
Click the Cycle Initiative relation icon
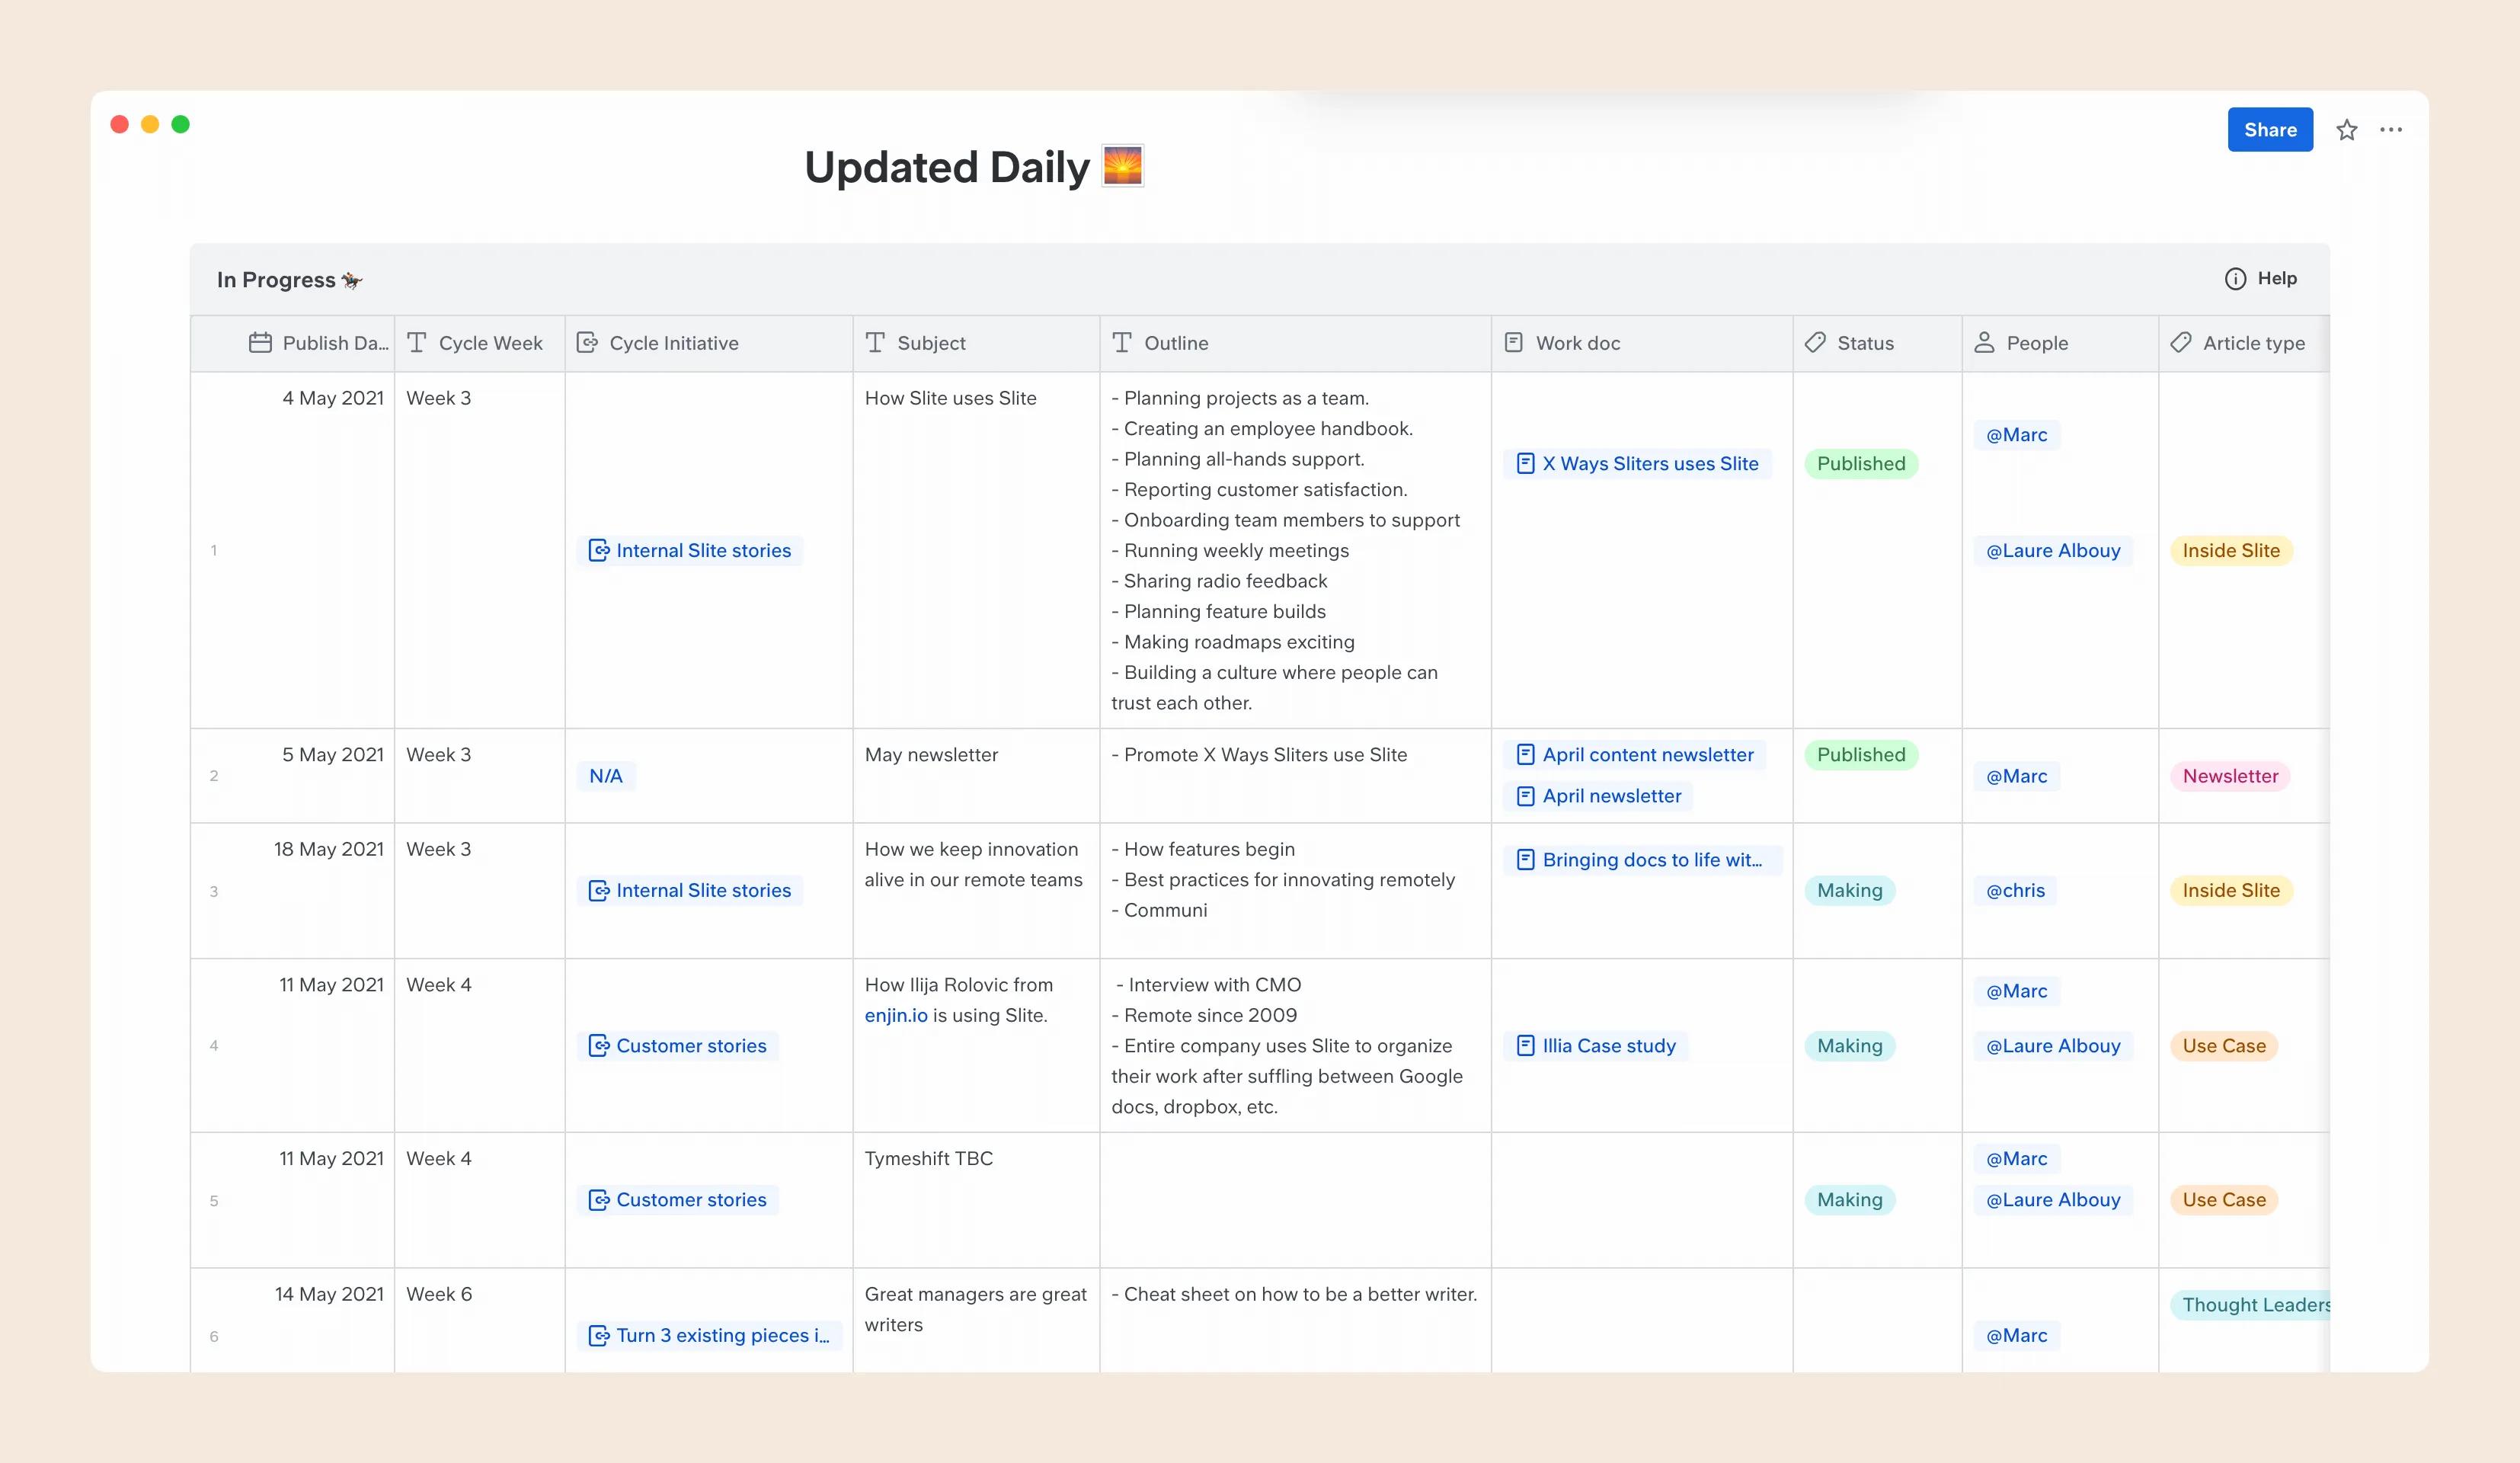[x=587, y=343]
